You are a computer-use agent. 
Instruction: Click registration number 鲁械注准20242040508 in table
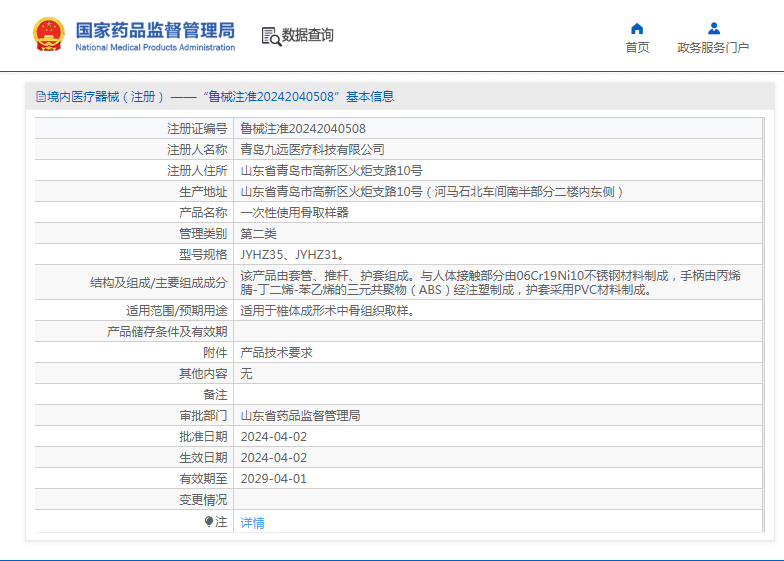pos(303,129)
